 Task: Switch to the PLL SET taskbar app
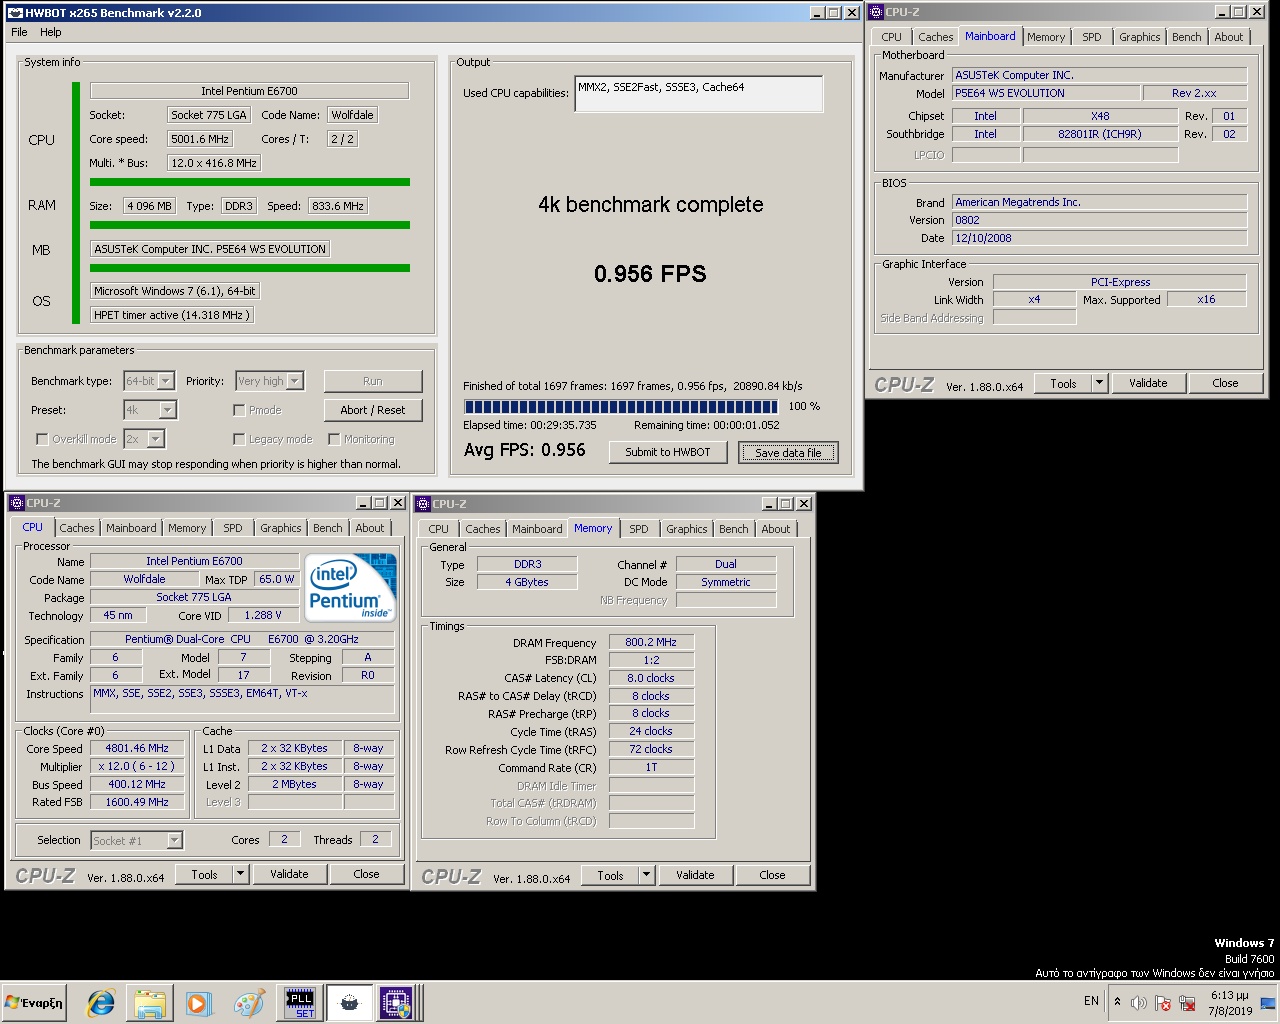click(x=300, y=1003)
